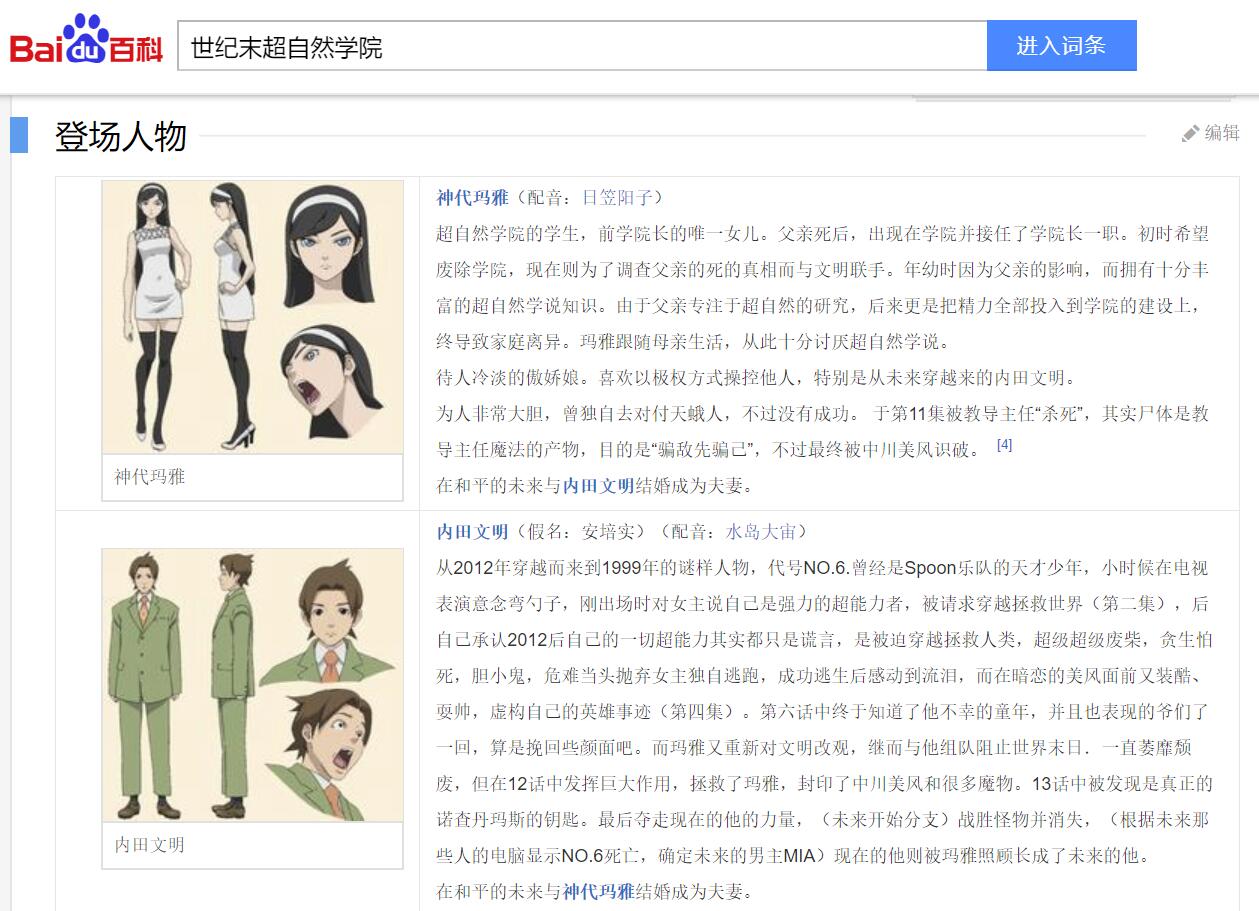Screen dimensions: 1259x911
Task: Select the 登场人物 section heading
Action: tap(121, 136)
